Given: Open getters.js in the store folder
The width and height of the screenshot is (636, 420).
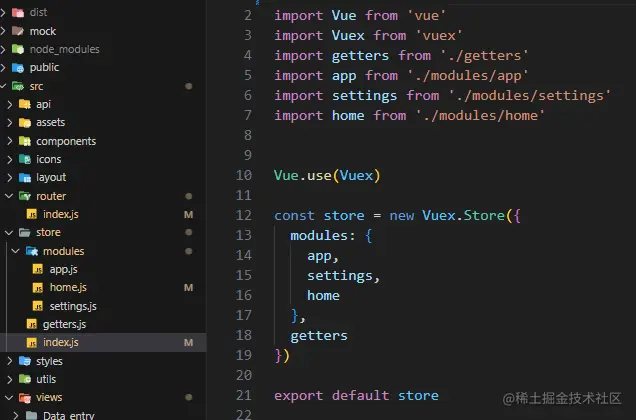Looking at the screenshot, I should tap(64, 324).
